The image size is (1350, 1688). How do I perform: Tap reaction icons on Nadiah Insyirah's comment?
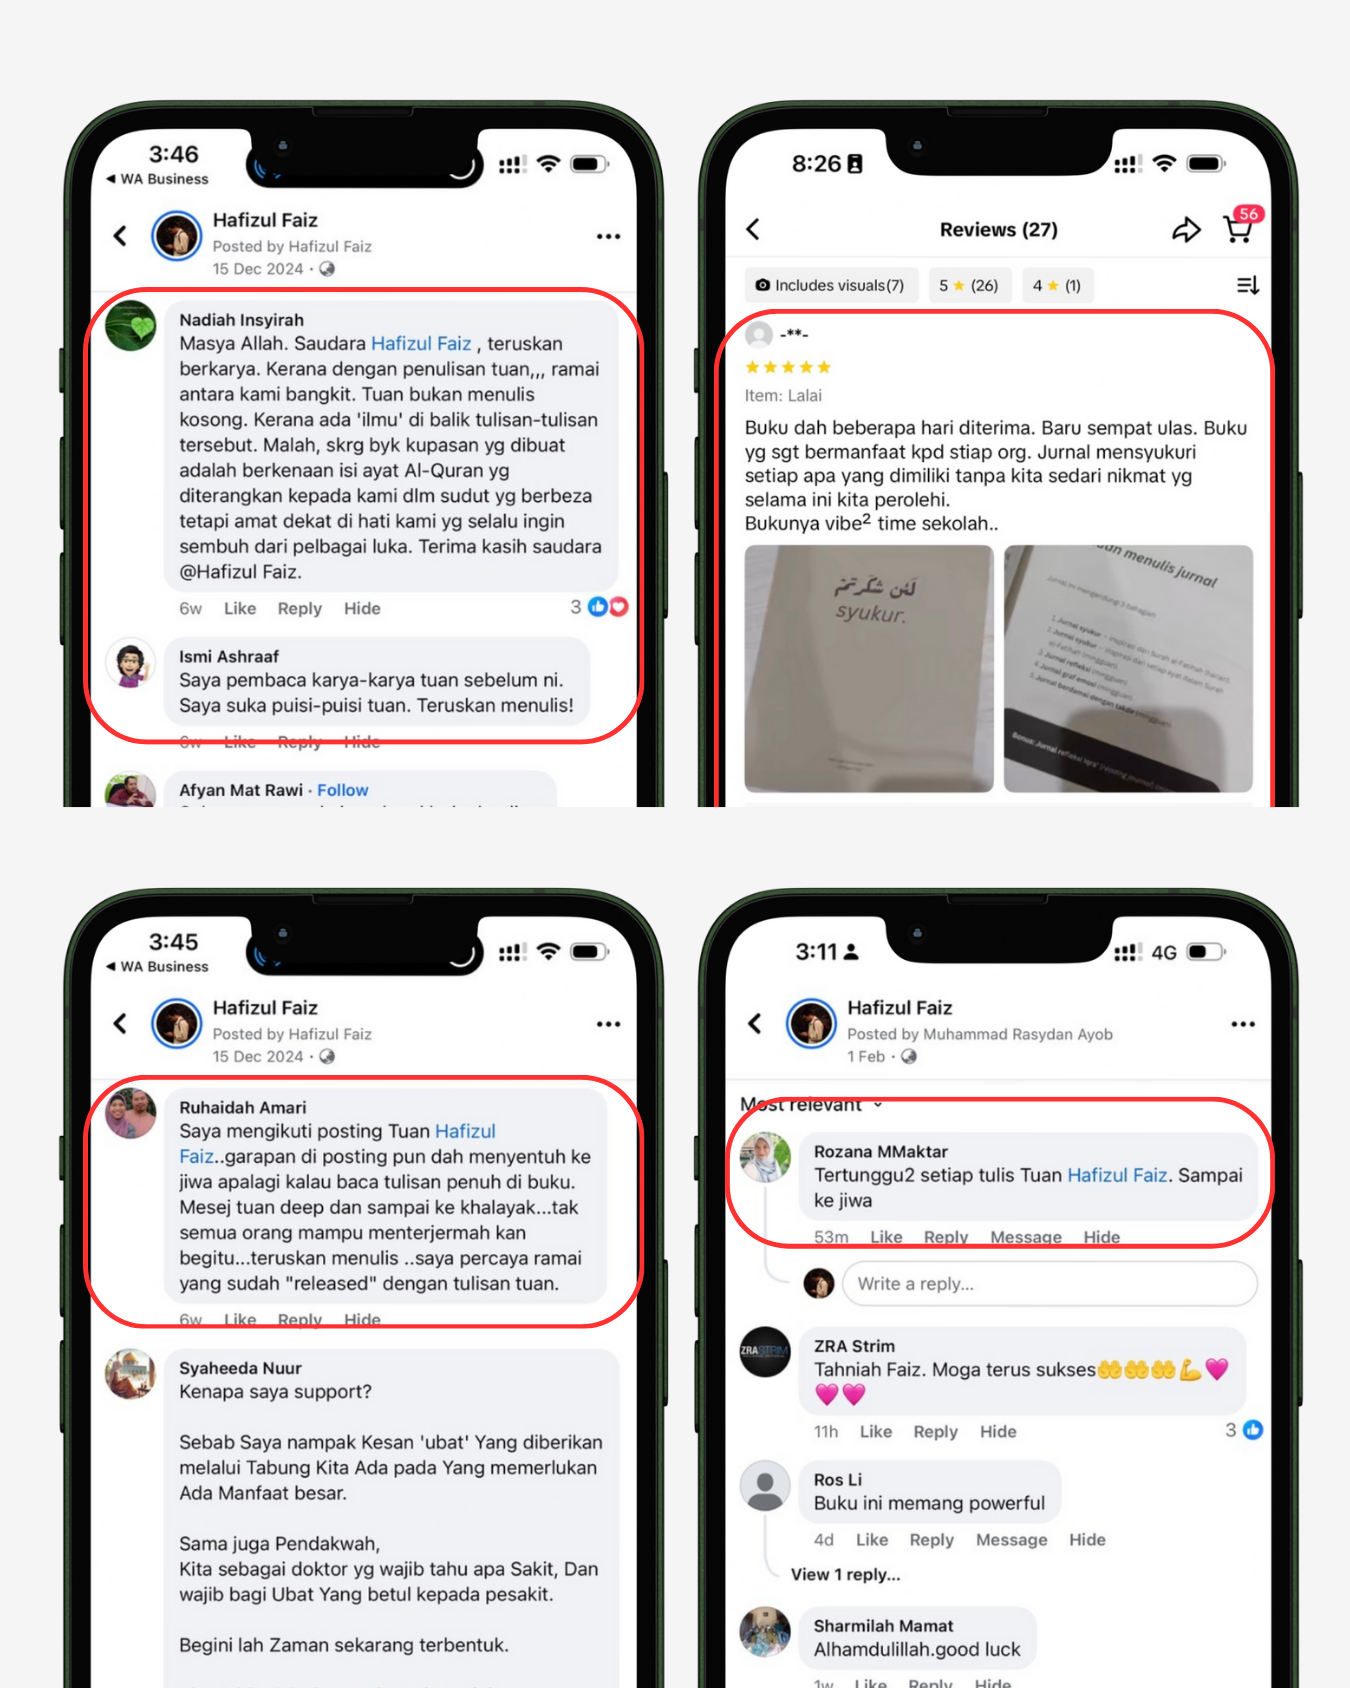pyautogui.click(x=608, y=606)
